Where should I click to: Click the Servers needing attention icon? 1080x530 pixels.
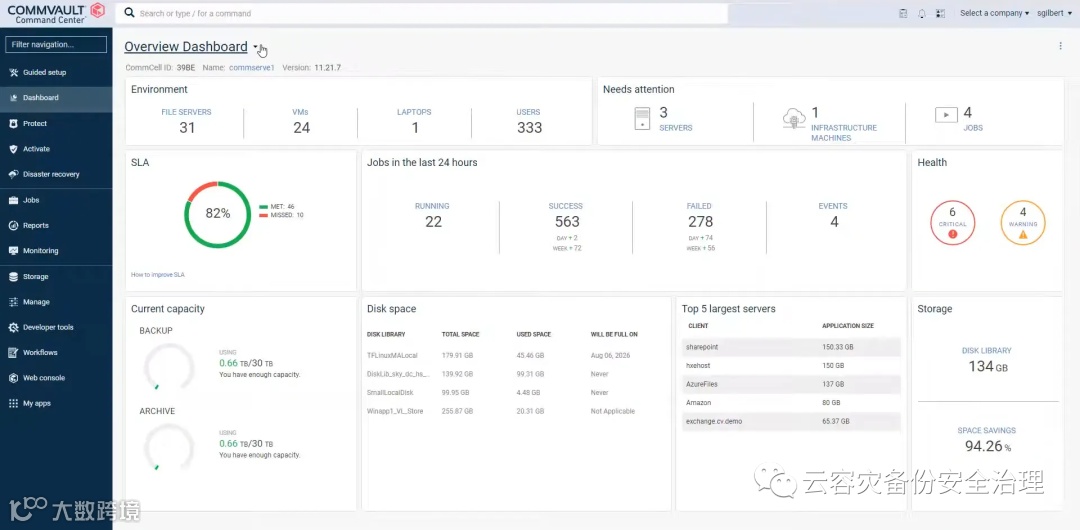tap(642, 119)
